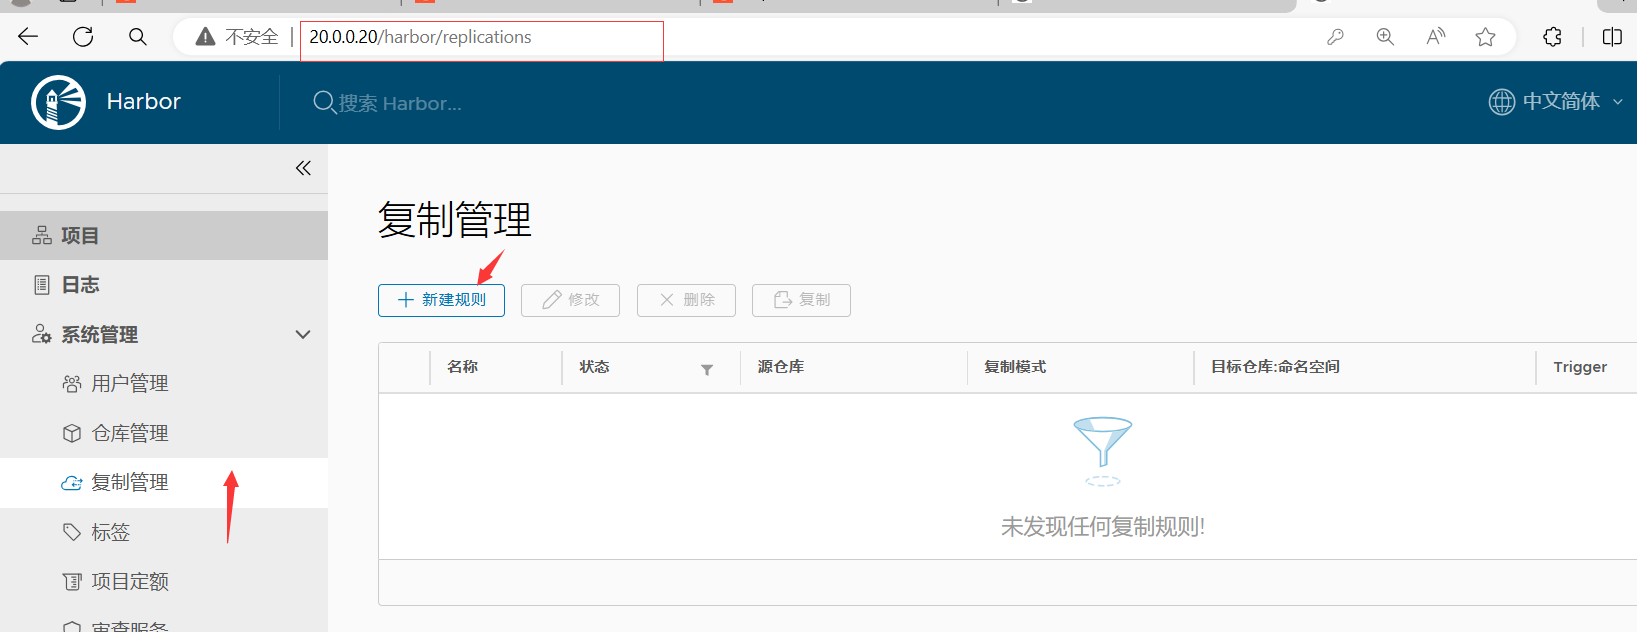The height and width of the screenshot is (632, 1637).
Task: Open the 项目定额 page
Action: (x=164, y=582)
